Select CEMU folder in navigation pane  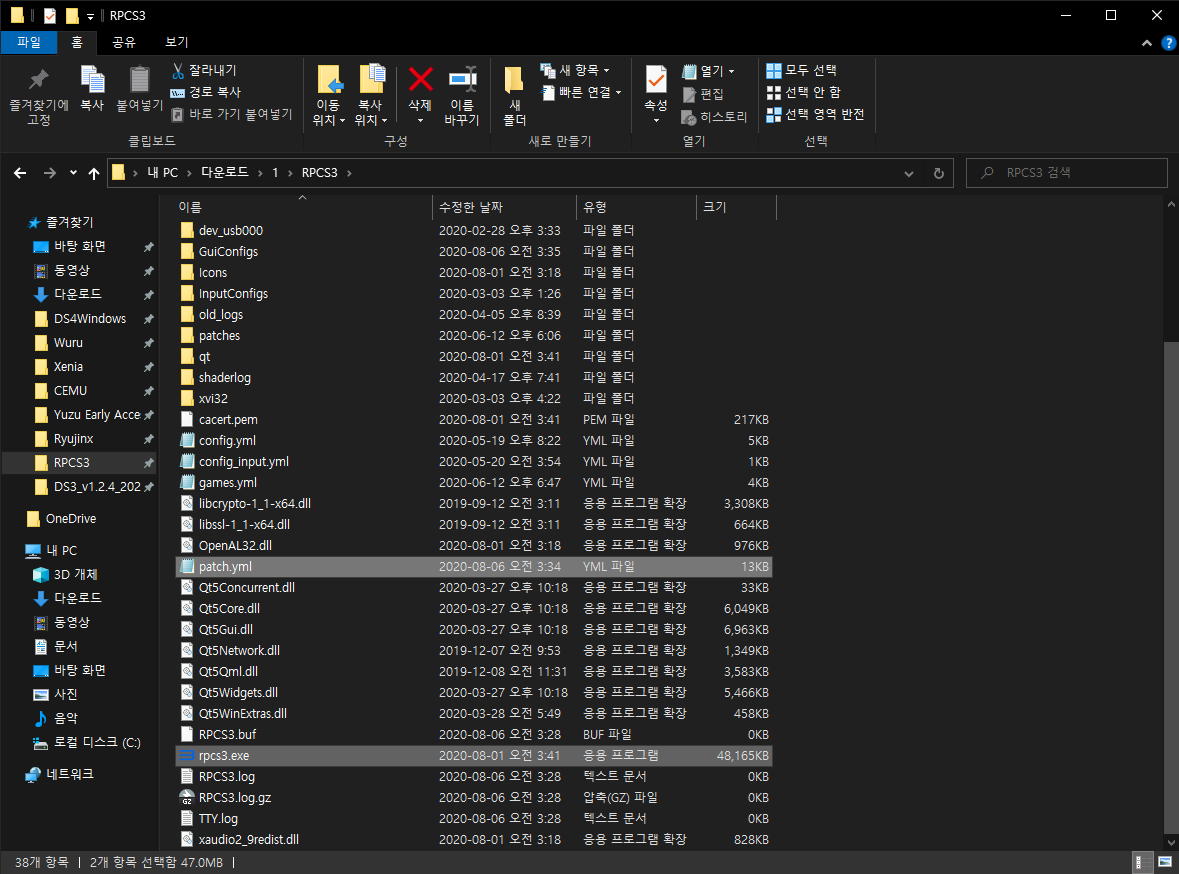tap(70, 391)
